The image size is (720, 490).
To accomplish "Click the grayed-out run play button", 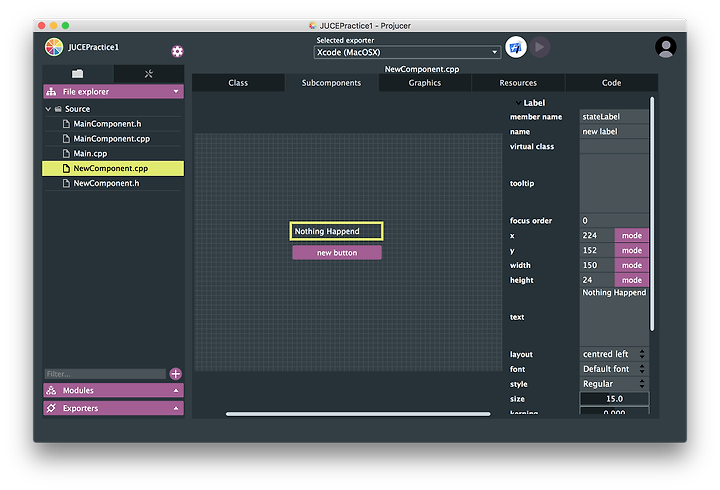I will coord(540,47).
